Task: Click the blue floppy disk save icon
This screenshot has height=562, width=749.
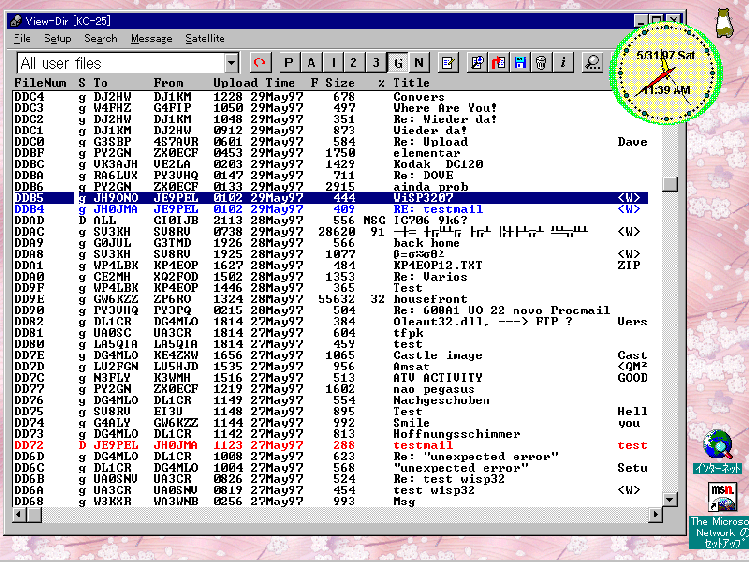Action: pyautogui.click(x=520, y=63)
